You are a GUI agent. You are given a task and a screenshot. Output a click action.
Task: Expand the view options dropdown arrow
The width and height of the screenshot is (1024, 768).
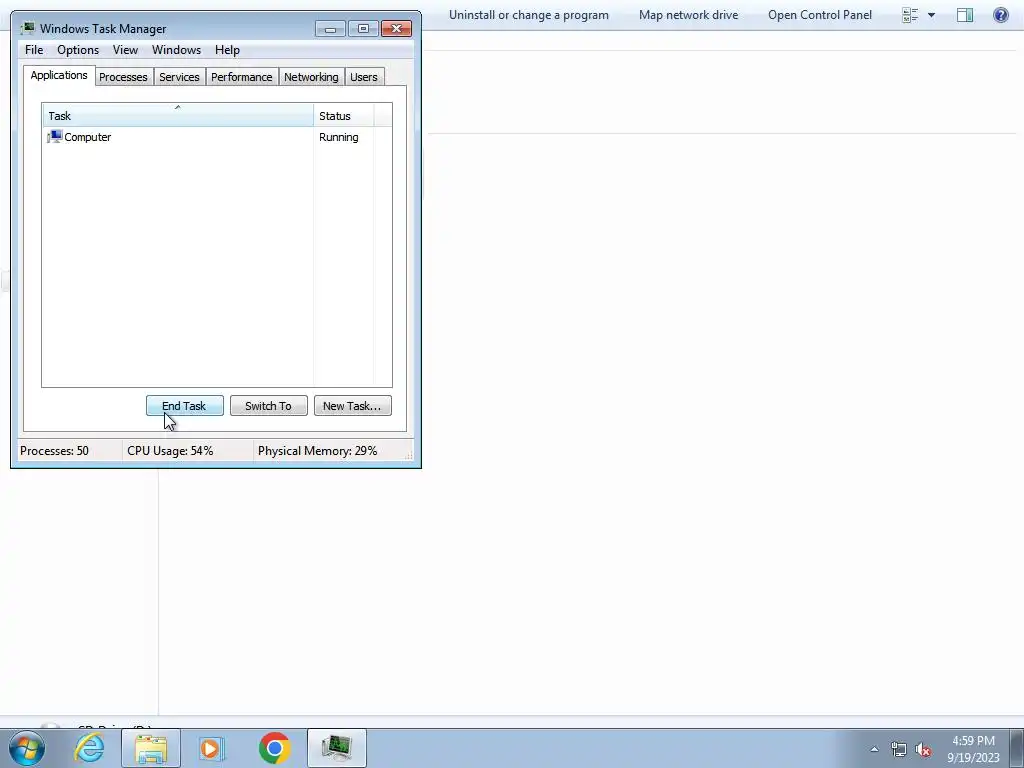tap(931, 15)
